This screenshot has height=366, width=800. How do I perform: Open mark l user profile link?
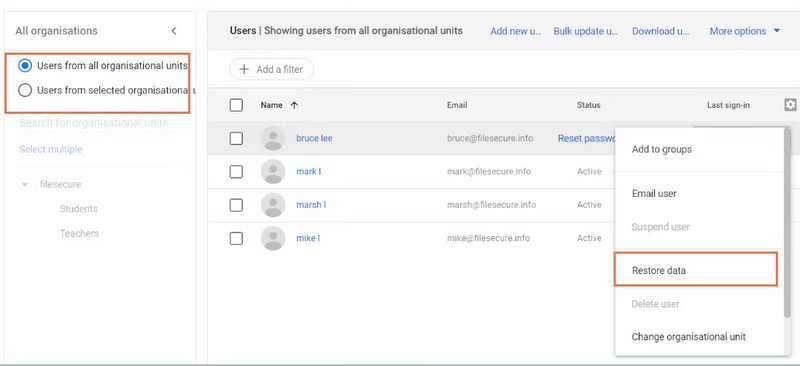pyautogui.click(x=309, y=172)
